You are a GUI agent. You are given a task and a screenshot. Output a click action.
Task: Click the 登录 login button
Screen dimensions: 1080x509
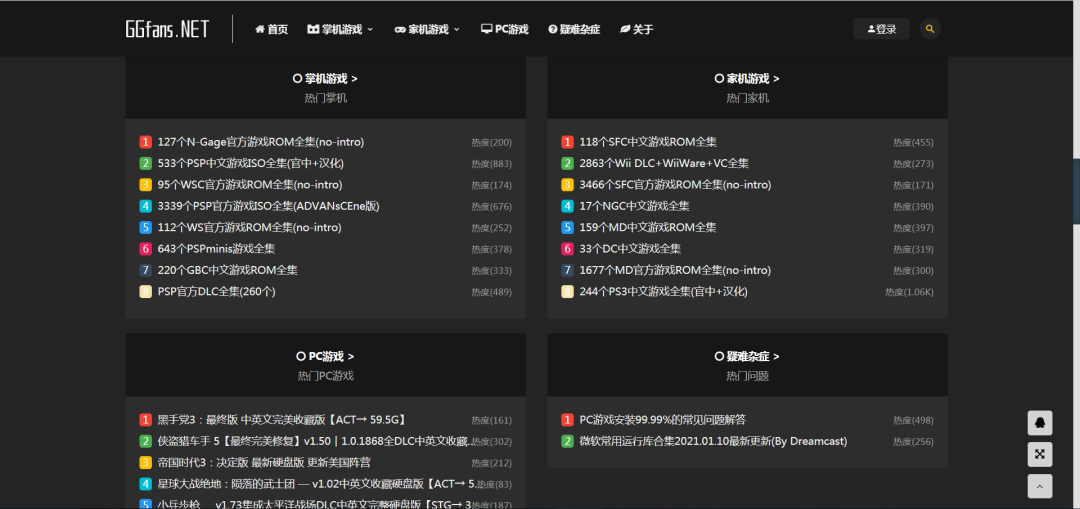(881, 29)
